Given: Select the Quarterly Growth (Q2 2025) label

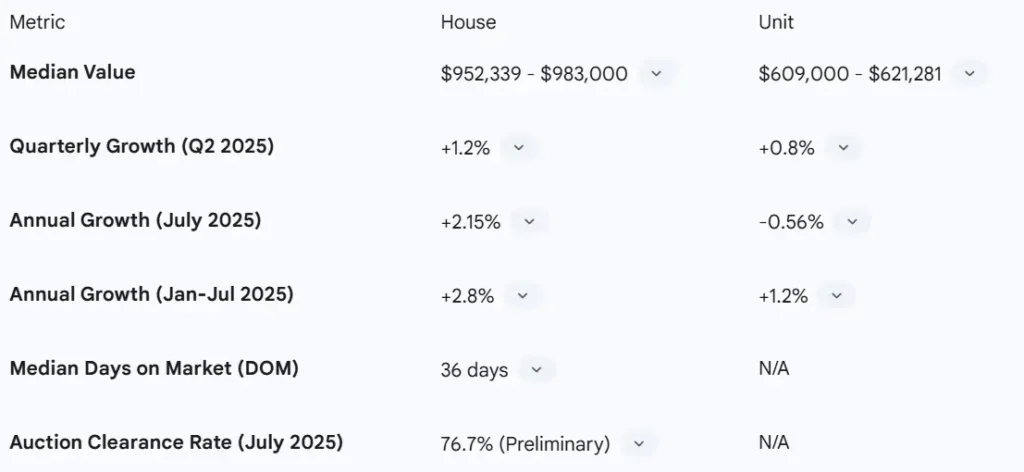Looking at the screenshot, I should tap(141, 146).
